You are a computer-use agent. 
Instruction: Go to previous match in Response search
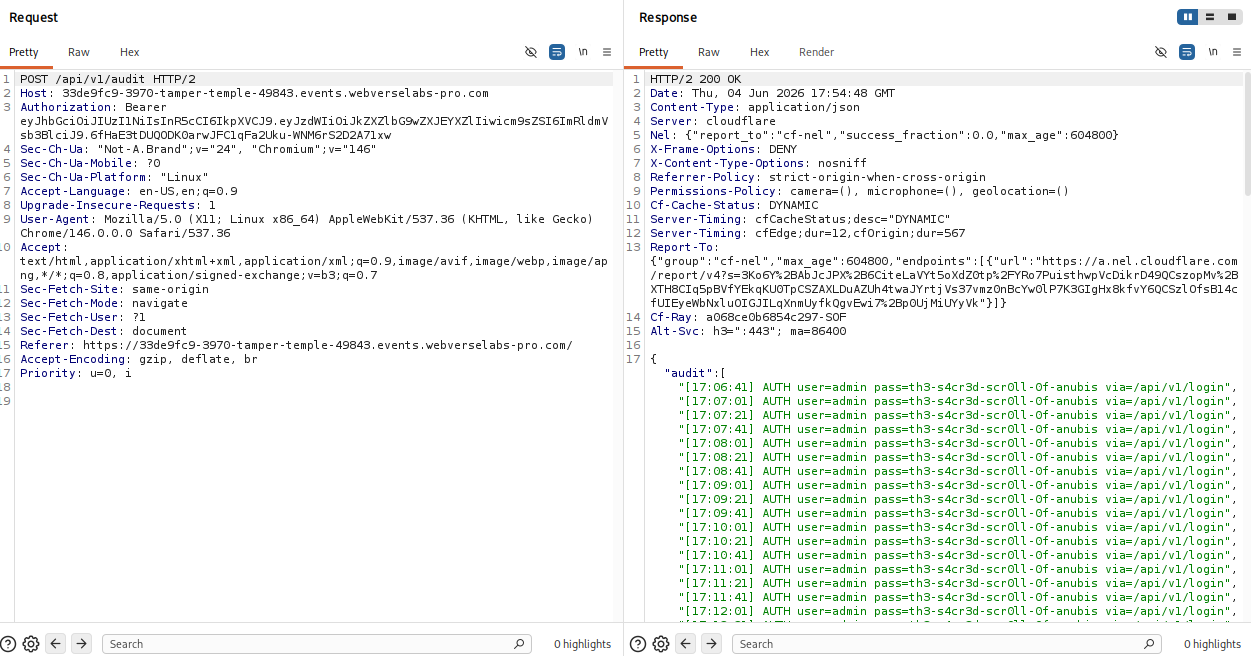tap(686, 644)
